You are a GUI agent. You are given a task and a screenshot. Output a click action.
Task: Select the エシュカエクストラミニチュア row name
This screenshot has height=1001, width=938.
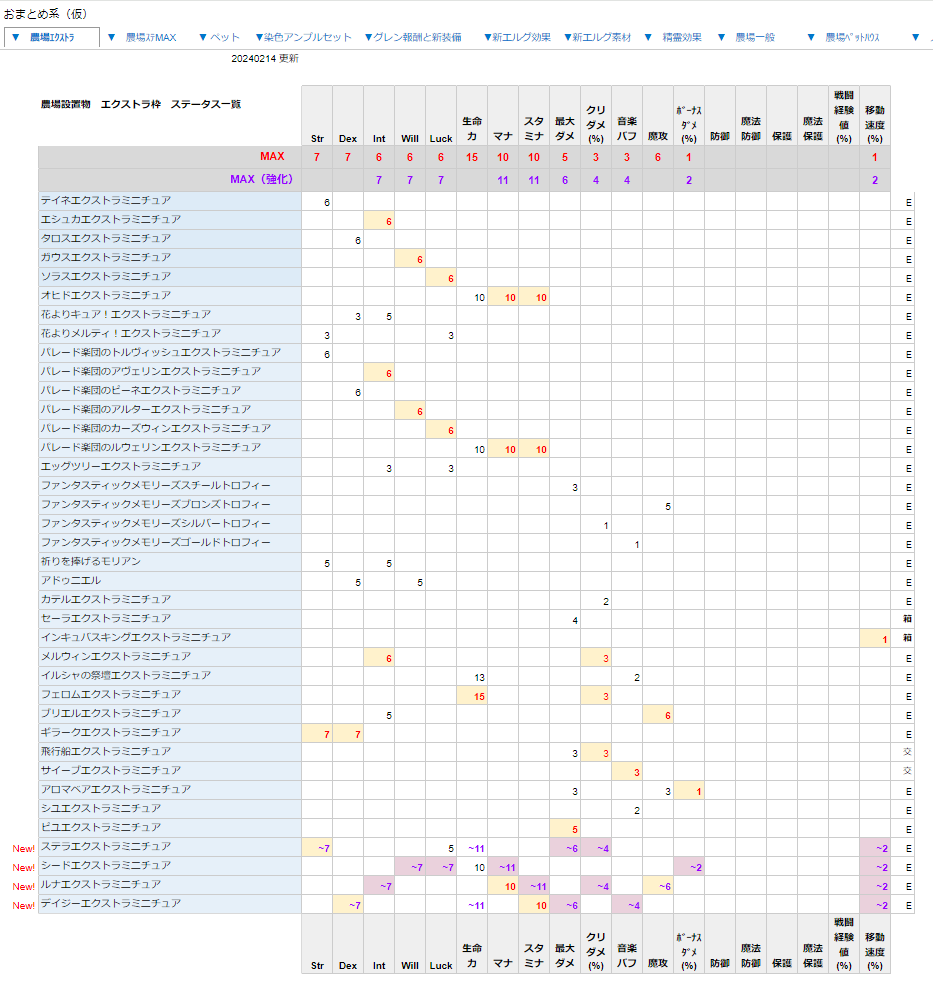point(111,220)
